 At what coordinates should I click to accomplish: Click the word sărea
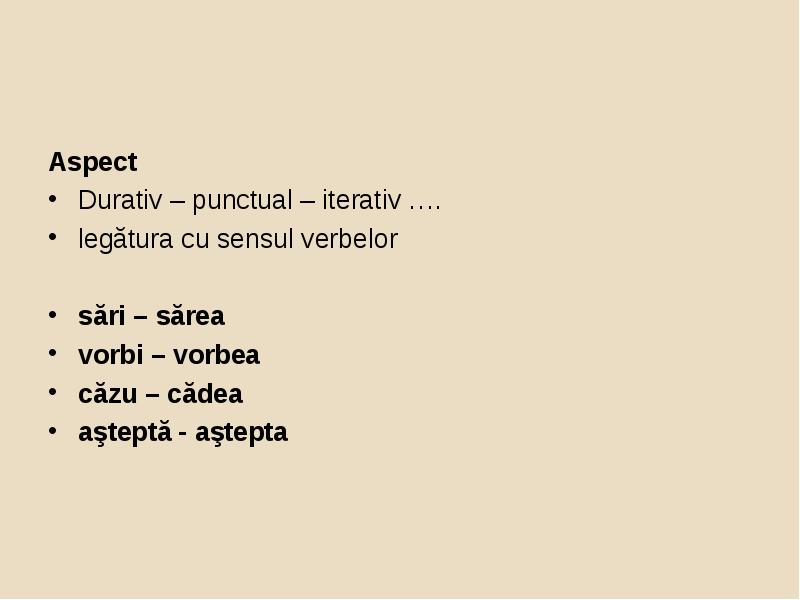click(x=190, y=316)
